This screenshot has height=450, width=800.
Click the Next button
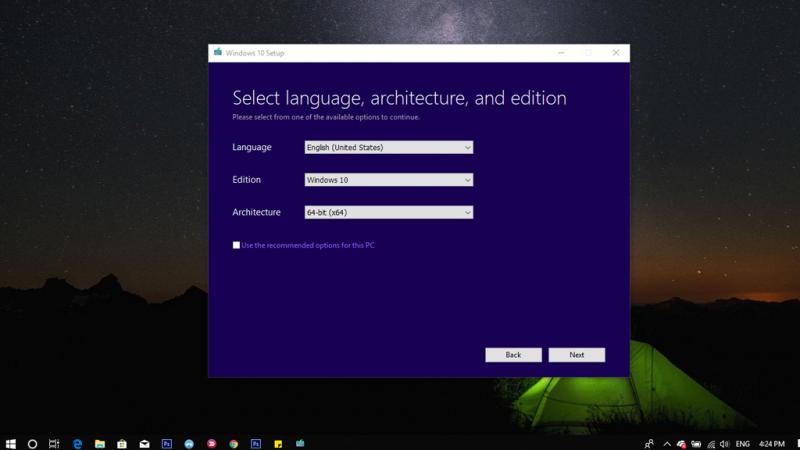(x=577, y=355)
